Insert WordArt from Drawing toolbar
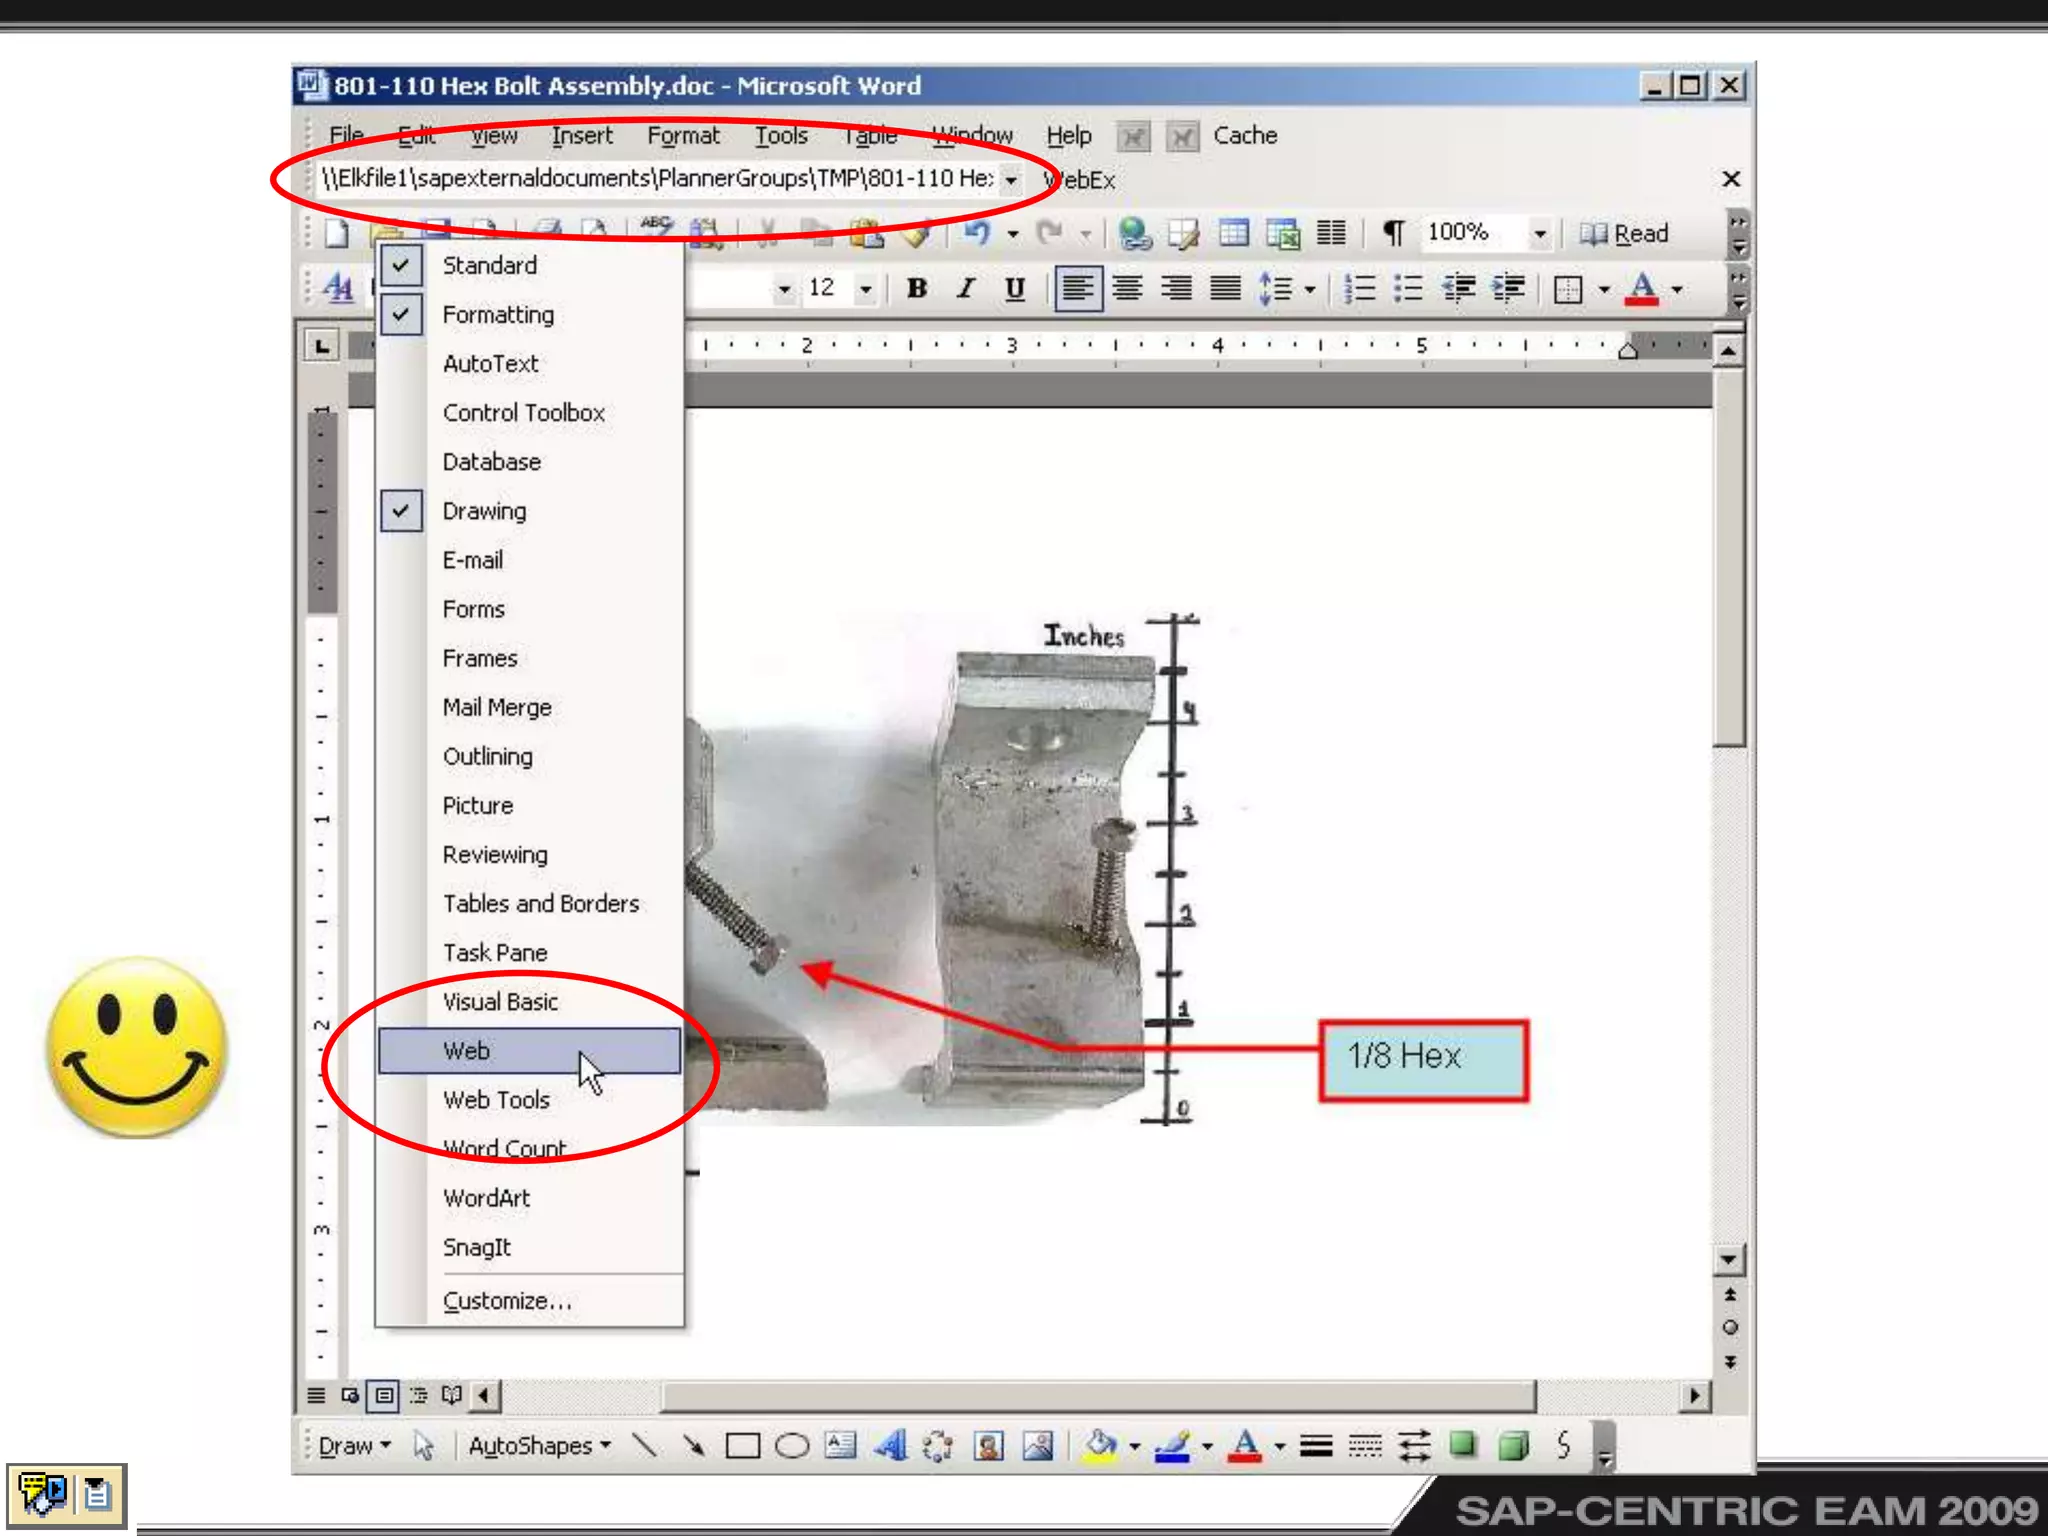The width and height of the screenshot is (2048, 1536). [890, 1446]
